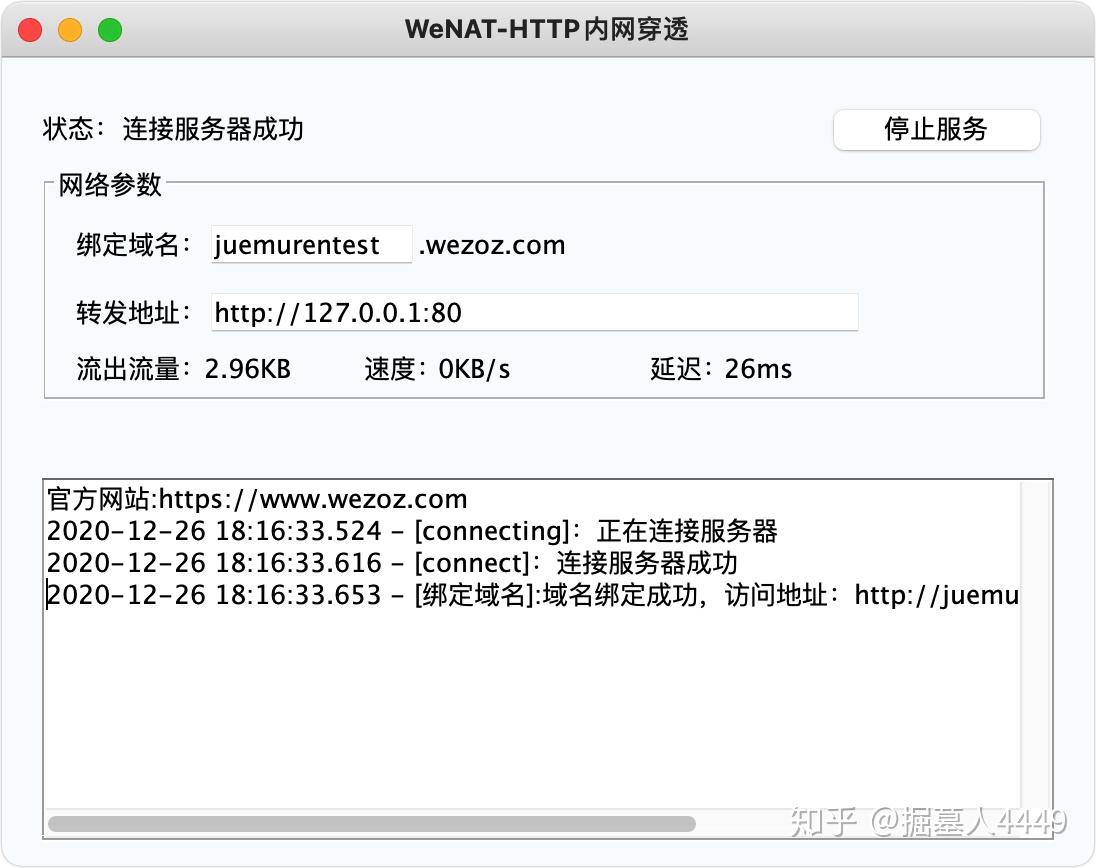
Task: Focus the 绑定域名 field containing juemurentest
Action: [x=312, y=245]
